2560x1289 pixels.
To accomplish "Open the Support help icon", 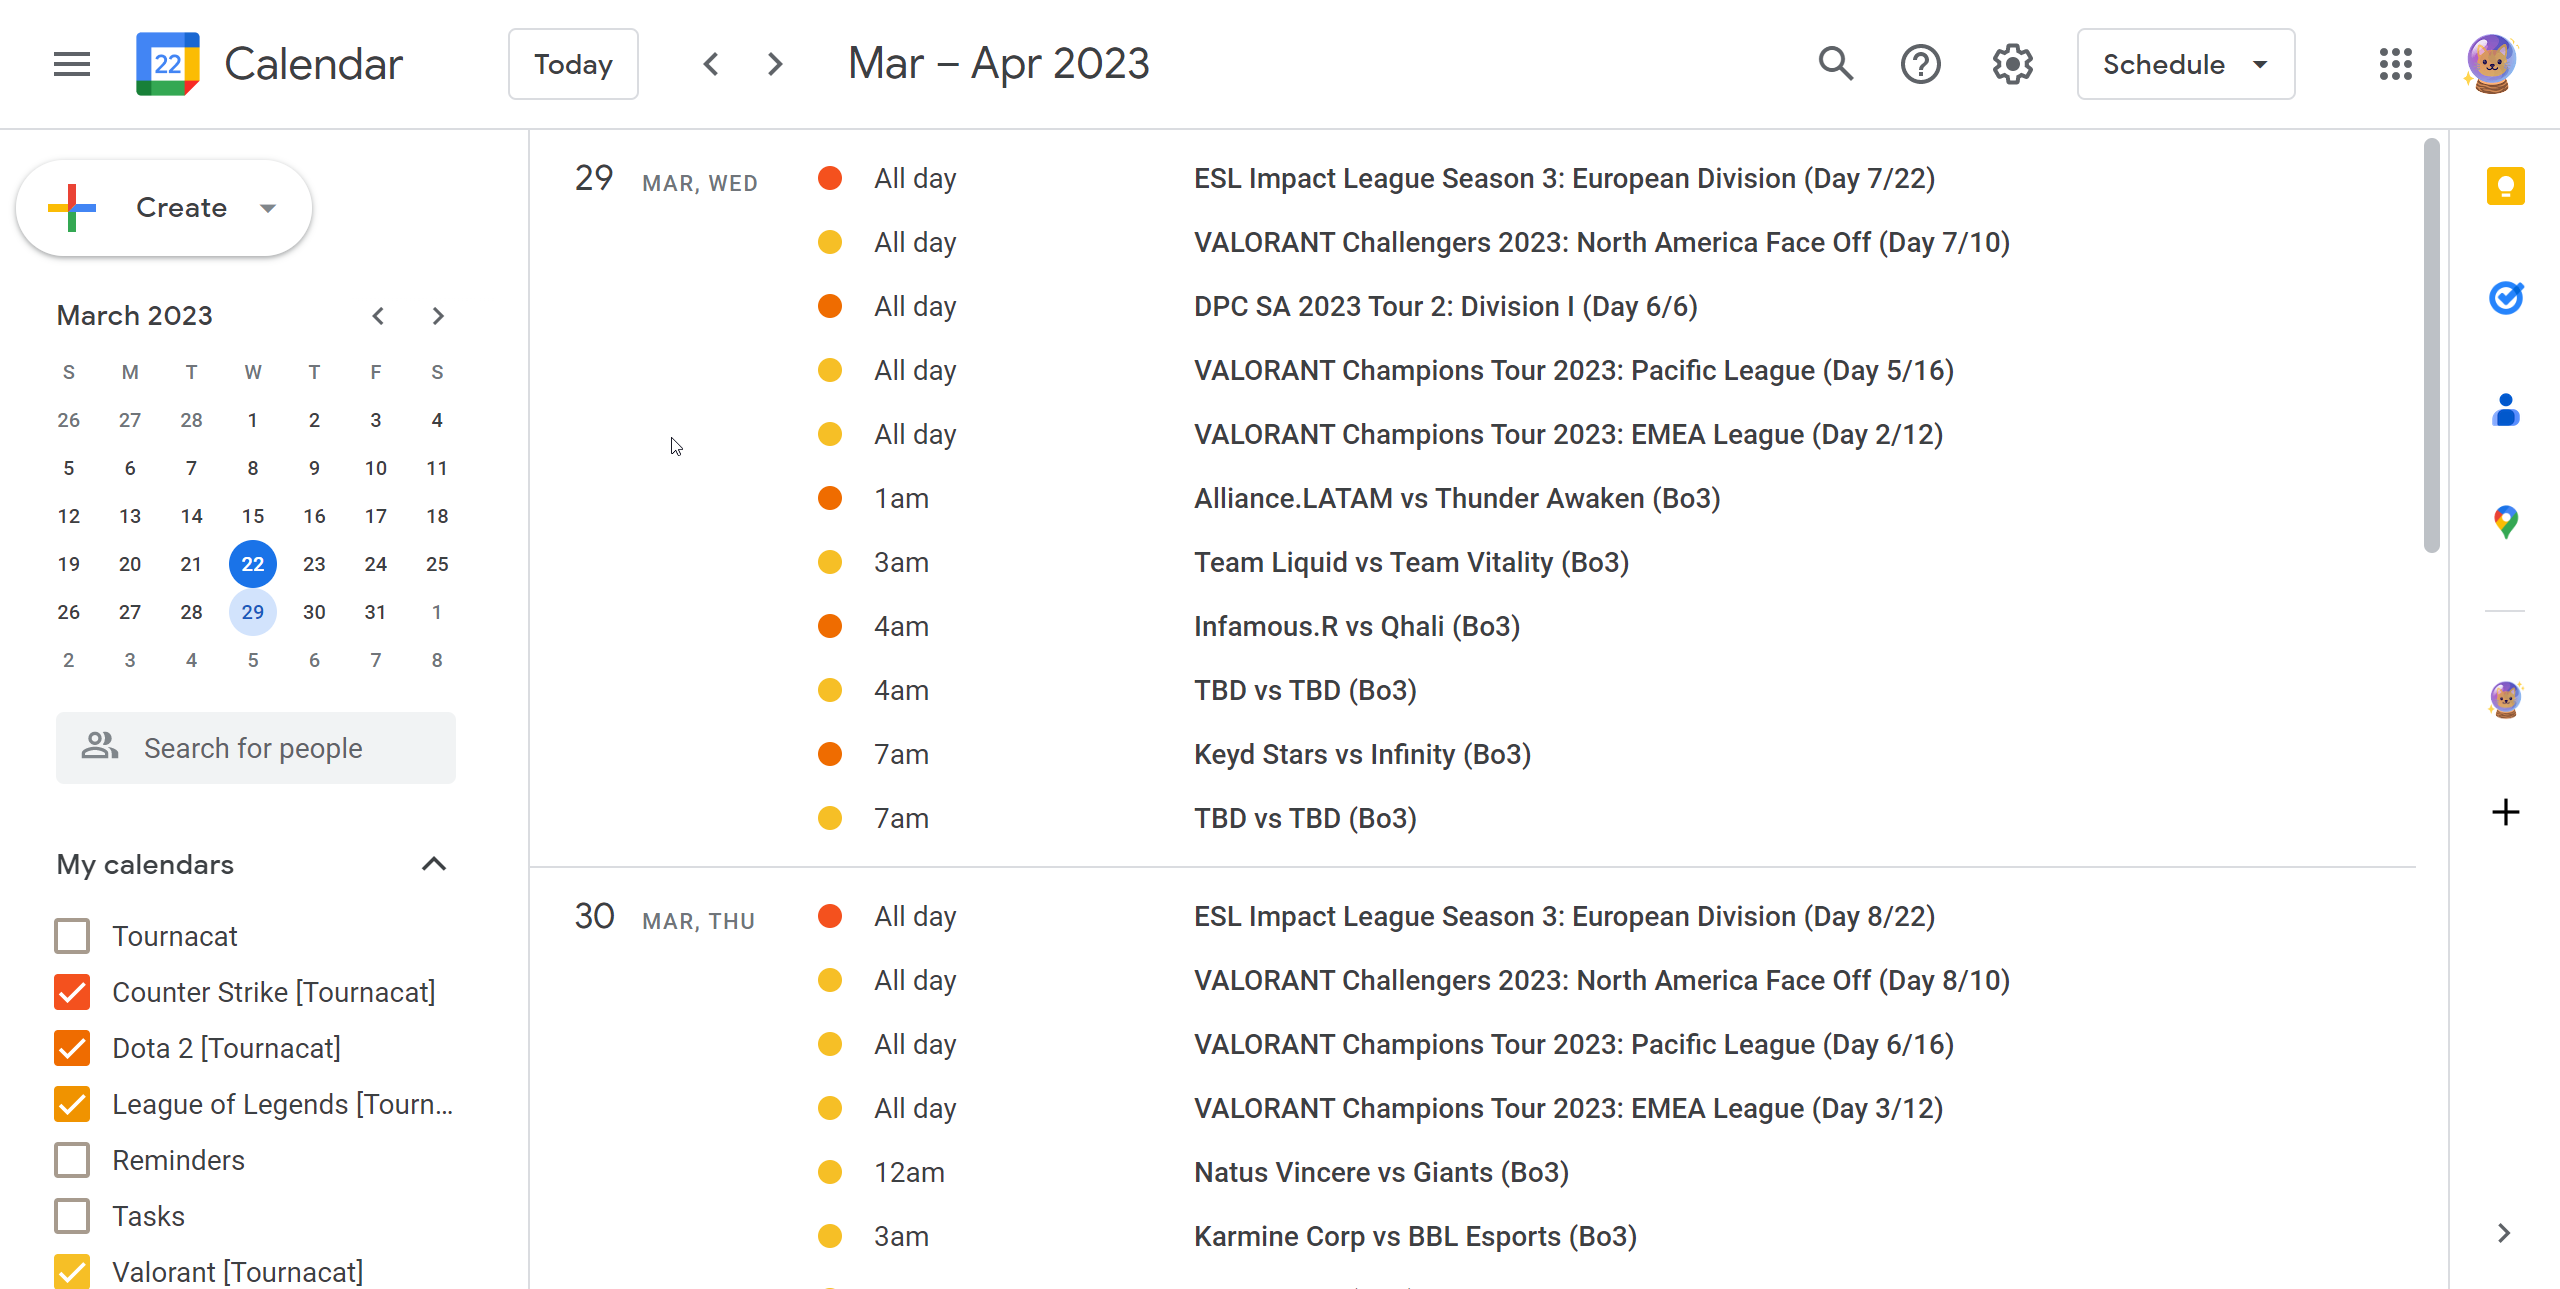I will pyautogui.click(x=1920, y=64).
